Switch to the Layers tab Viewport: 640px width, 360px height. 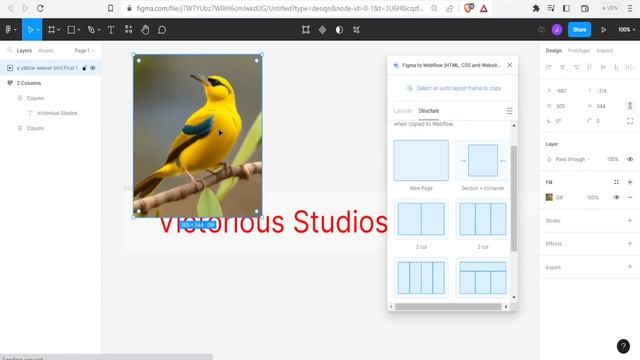point(24,51)
